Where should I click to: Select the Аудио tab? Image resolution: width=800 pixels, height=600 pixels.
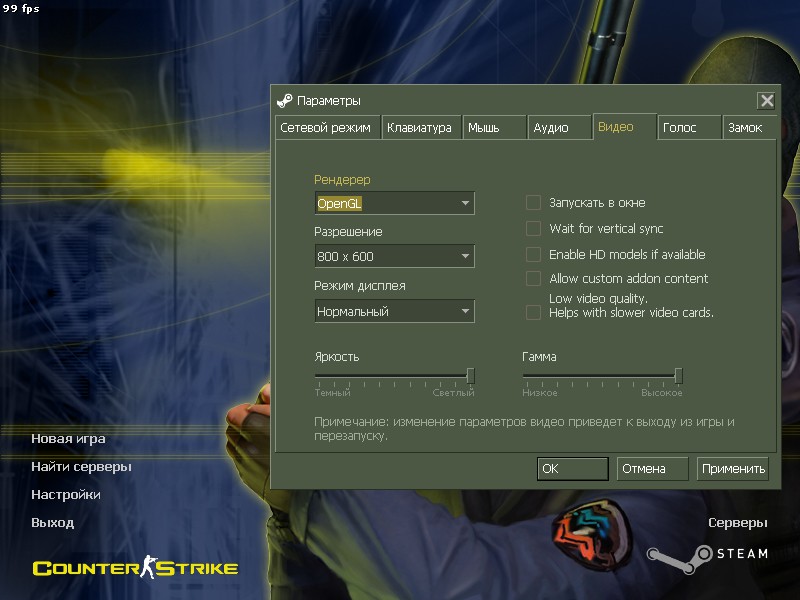560,128
